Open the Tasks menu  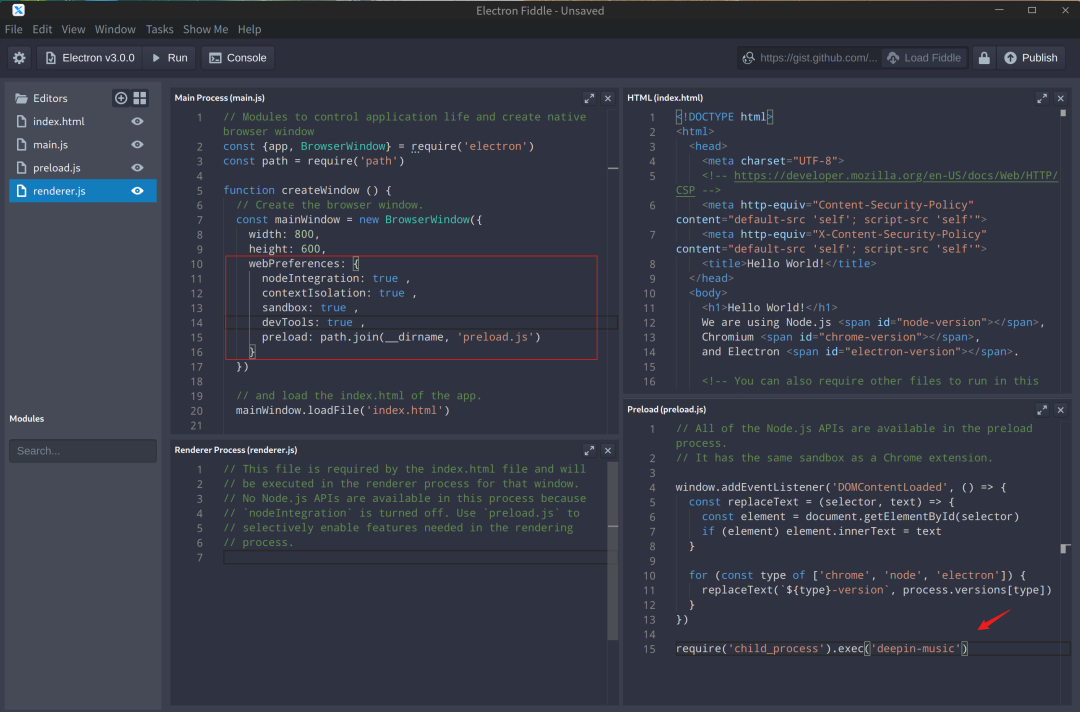(x=159, y=30)
